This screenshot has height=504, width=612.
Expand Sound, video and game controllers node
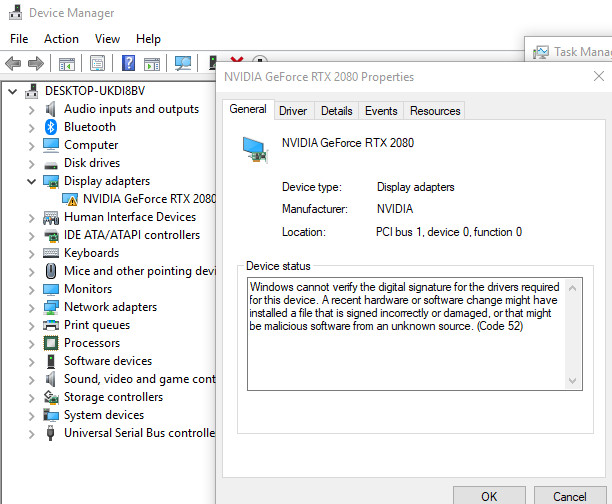(x=32, y=380)
